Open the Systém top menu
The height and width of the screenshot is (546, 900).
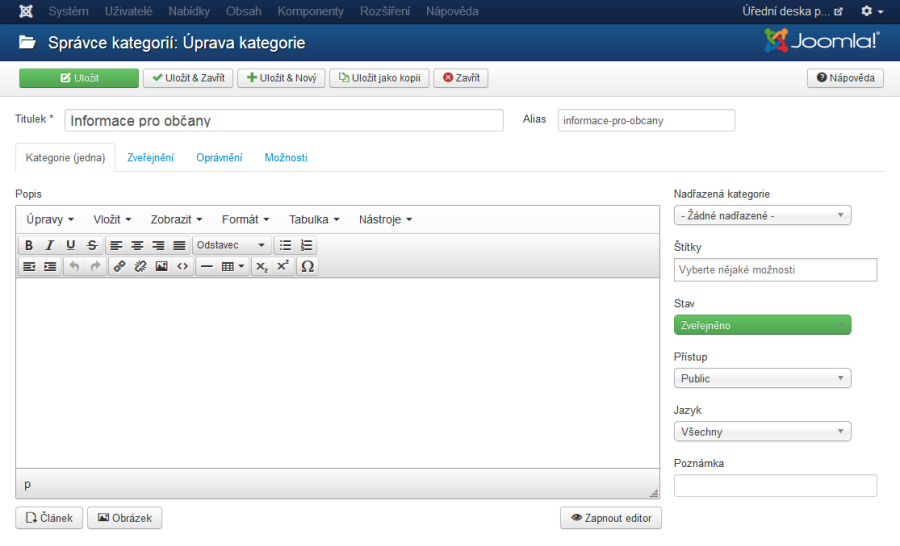pos(68,11)
